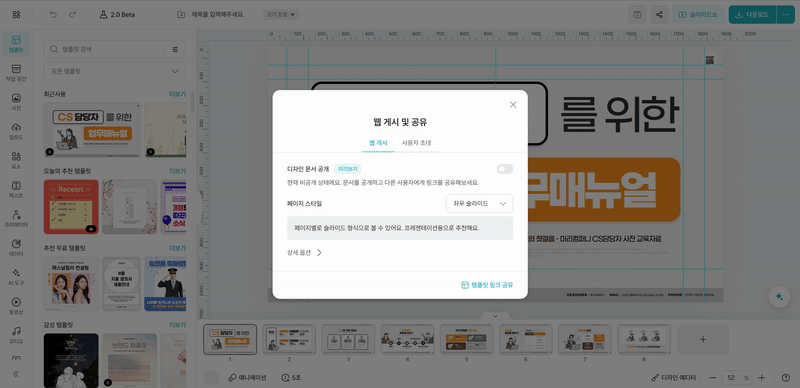
Task: Open the 요소 sidebar panel
Action: click(x=16, y=160)
